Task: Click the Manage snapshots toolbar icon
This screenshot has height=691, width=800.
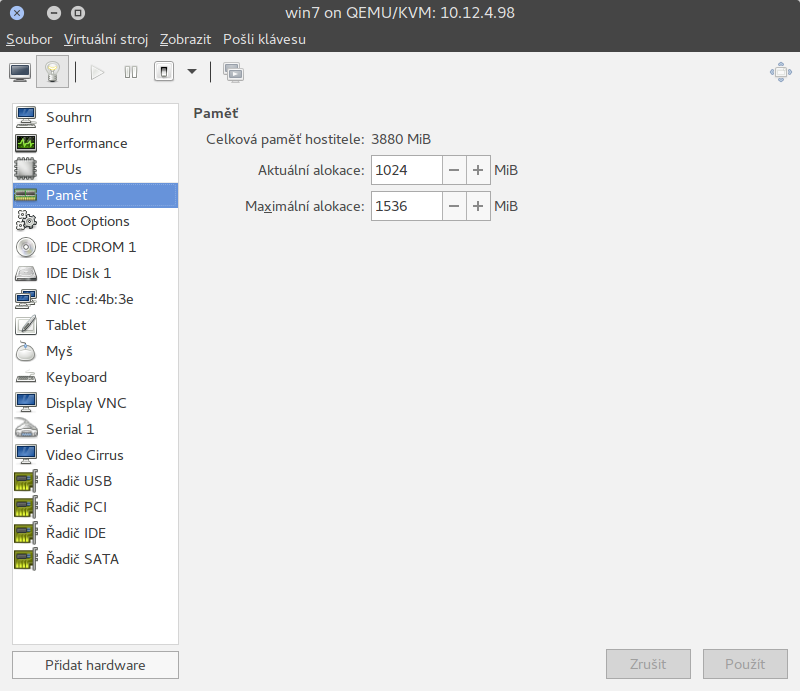Action: (x=233, y=72)
